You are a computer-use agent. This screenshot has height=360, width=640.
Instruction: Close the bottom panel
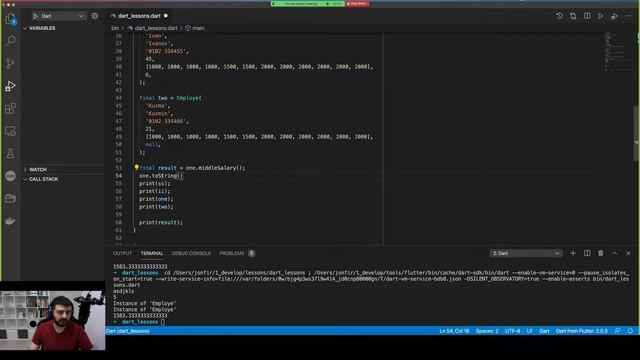pyautogui.click(x=629, y=253)
